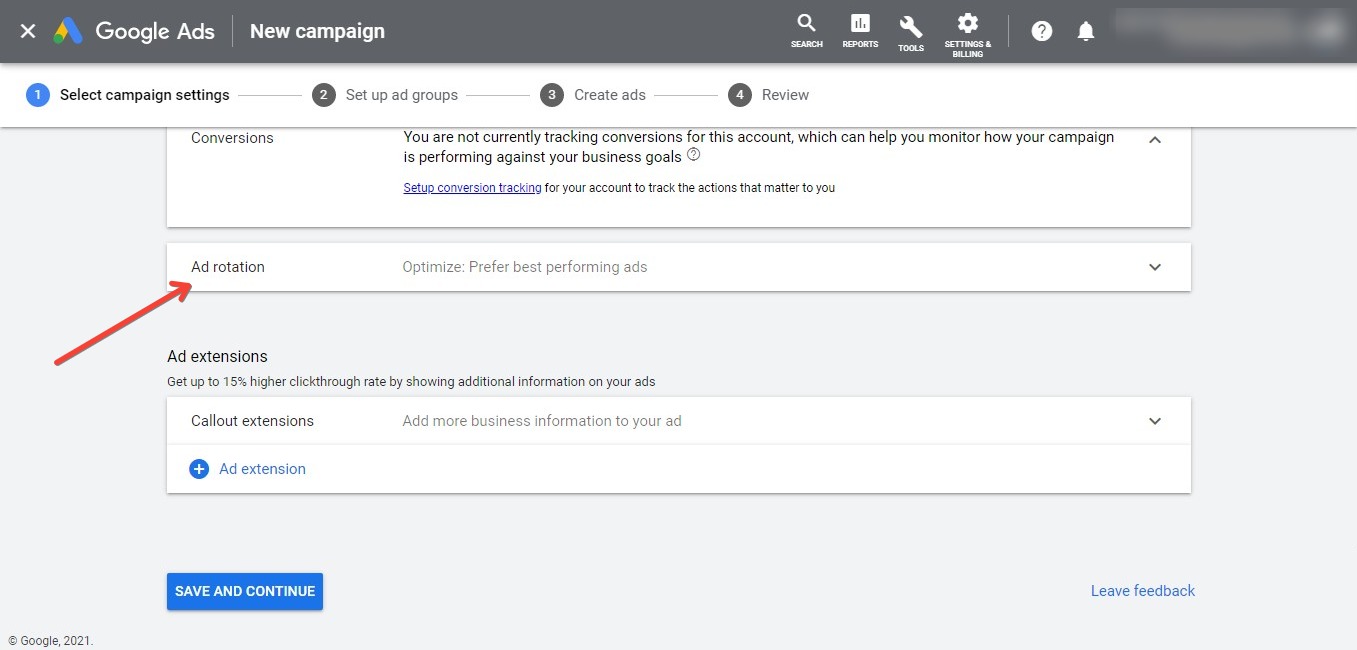Open the notifications bell

1086,31
